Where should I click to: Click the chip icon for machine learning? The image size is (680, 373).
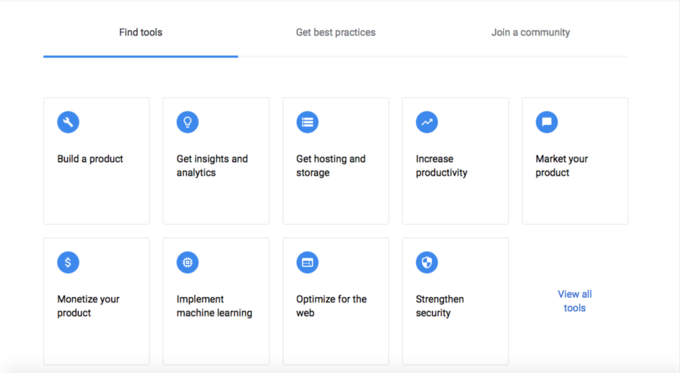pos(187,262)
